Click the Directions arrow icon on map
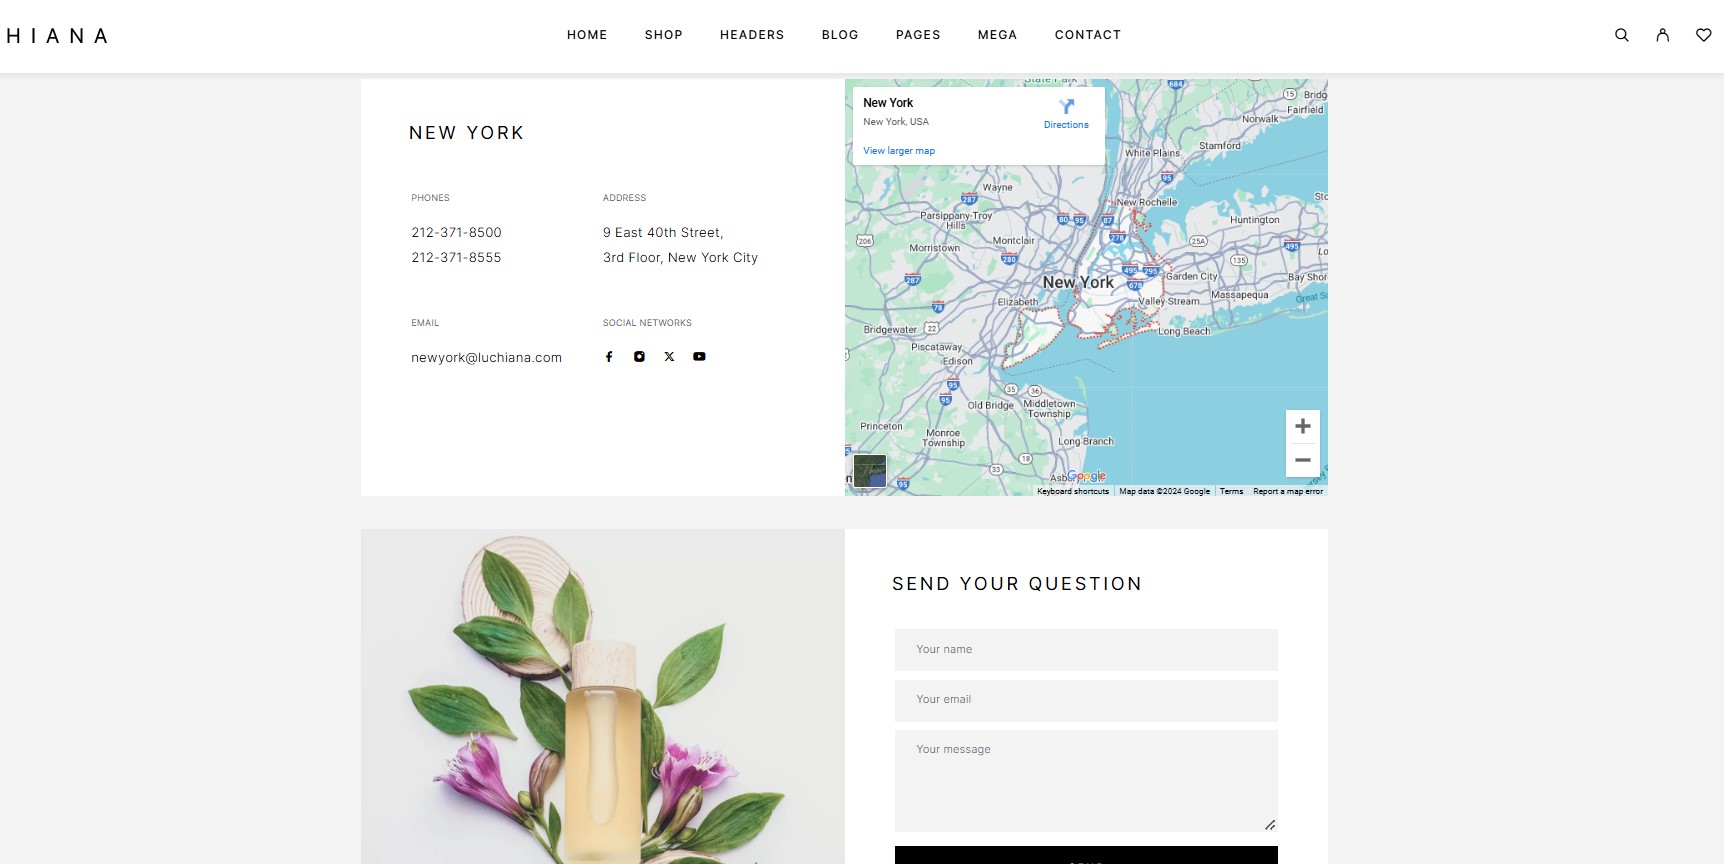The image size is (1724, 864). (x=1066, y=107)
